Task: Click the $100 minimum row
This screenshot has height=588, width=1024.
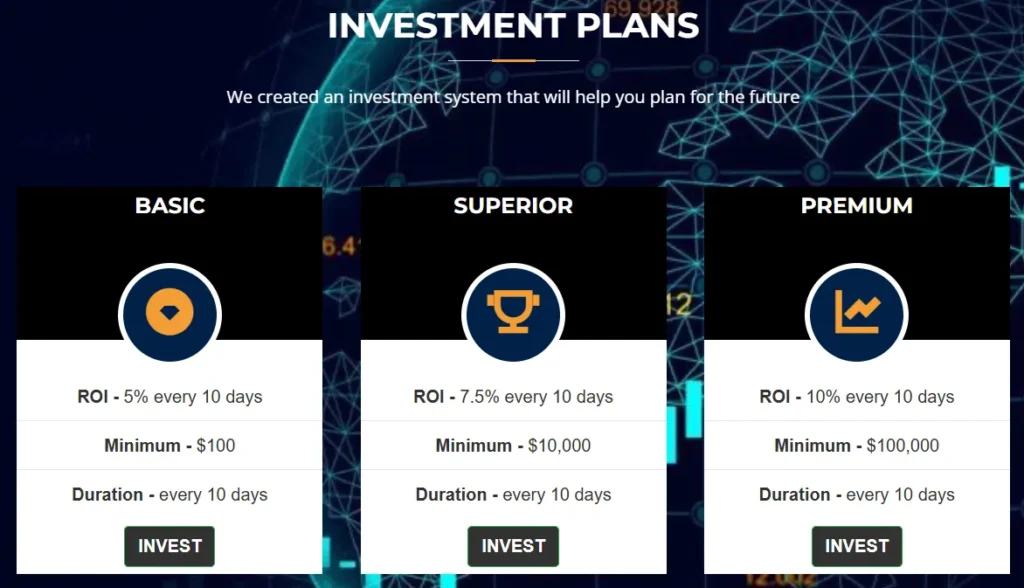Action: [170, 446]
